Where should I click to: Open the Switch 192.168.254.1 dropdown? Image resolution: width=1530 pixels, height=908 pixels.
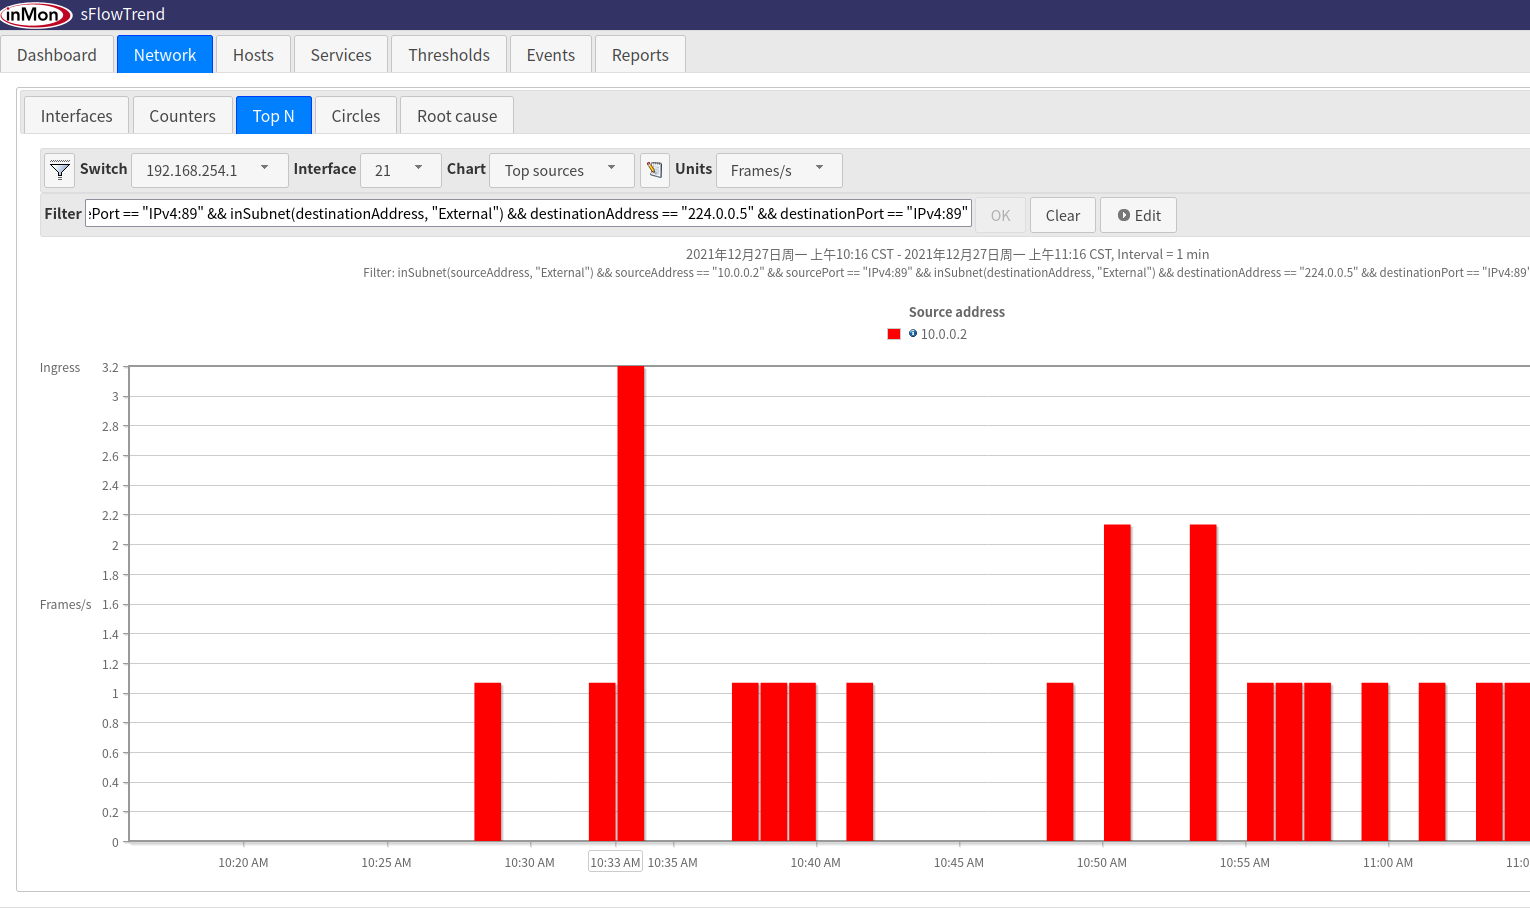pos(210,170)
